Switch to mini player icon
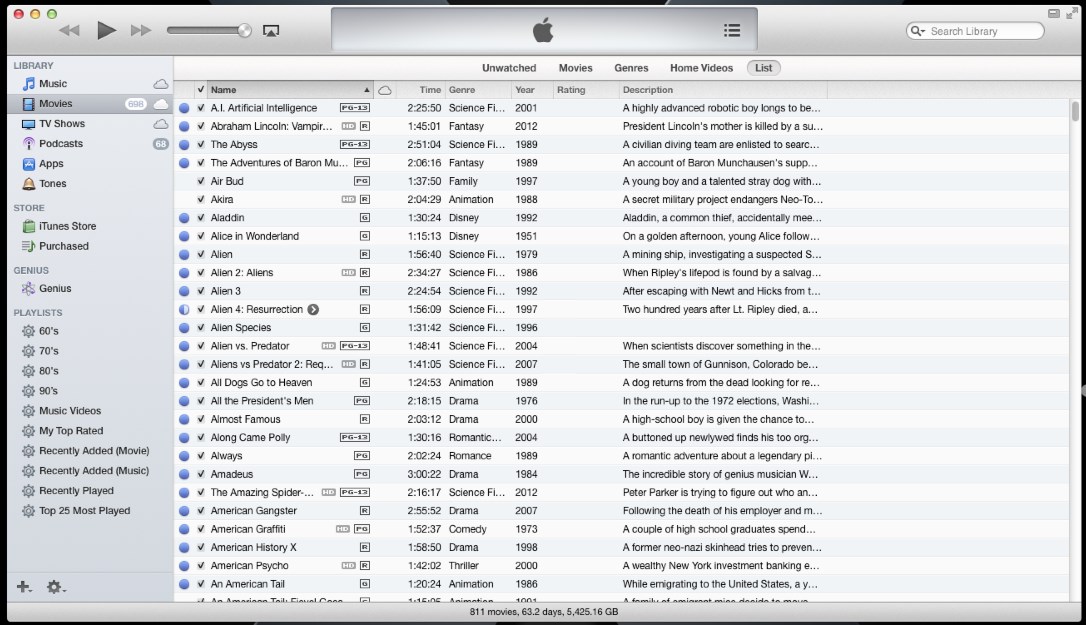This screenshot has height=625, width=1086. click(1053, 13)
